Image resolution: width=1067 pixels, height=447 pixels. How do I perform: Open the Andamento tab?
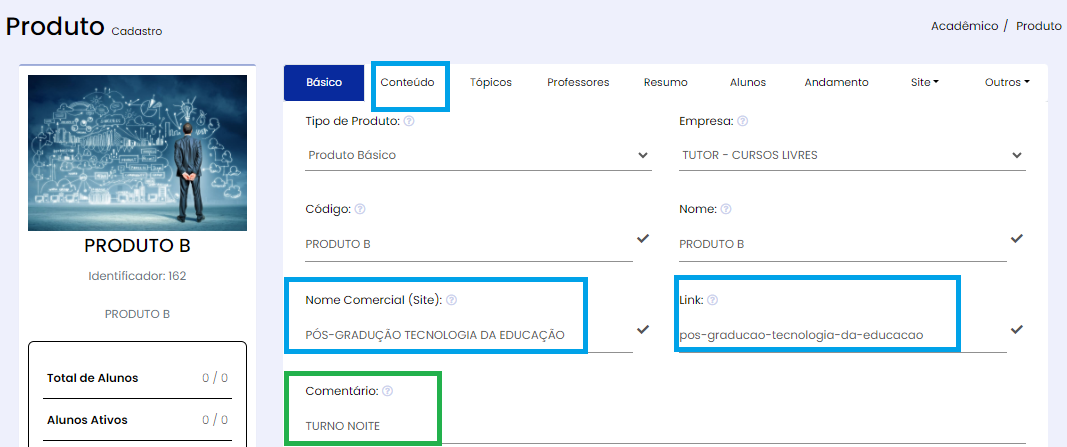[x=836, y=82]
